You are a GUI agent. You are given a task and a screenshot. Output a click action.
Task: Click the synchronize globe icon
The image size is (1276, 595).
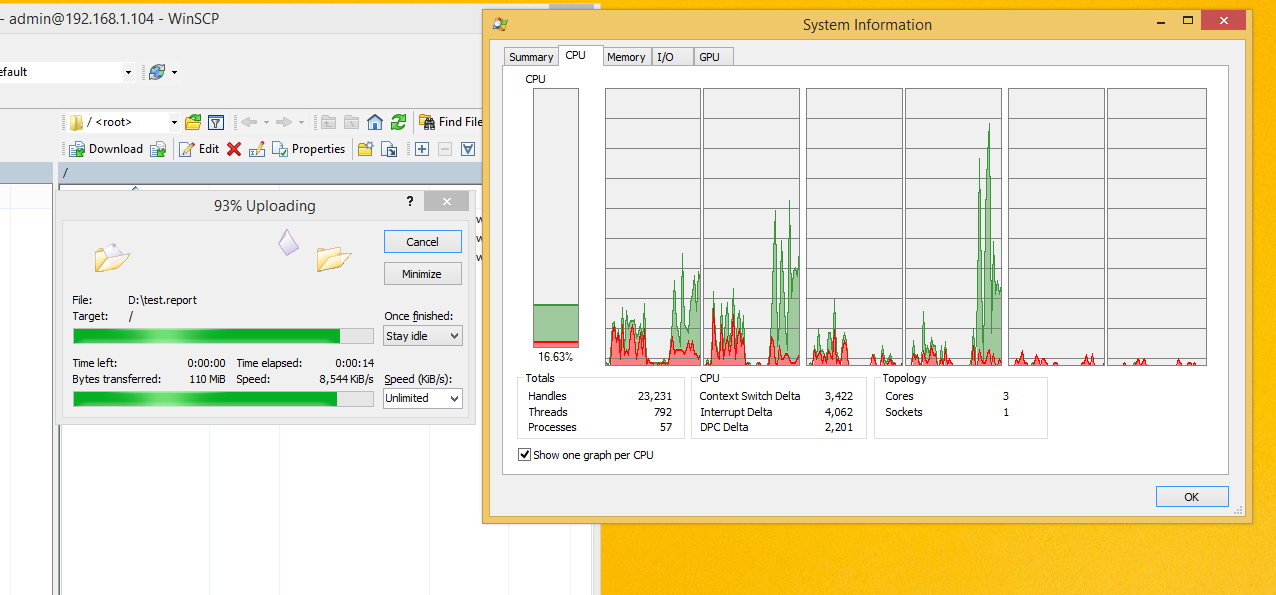[157, 72]
